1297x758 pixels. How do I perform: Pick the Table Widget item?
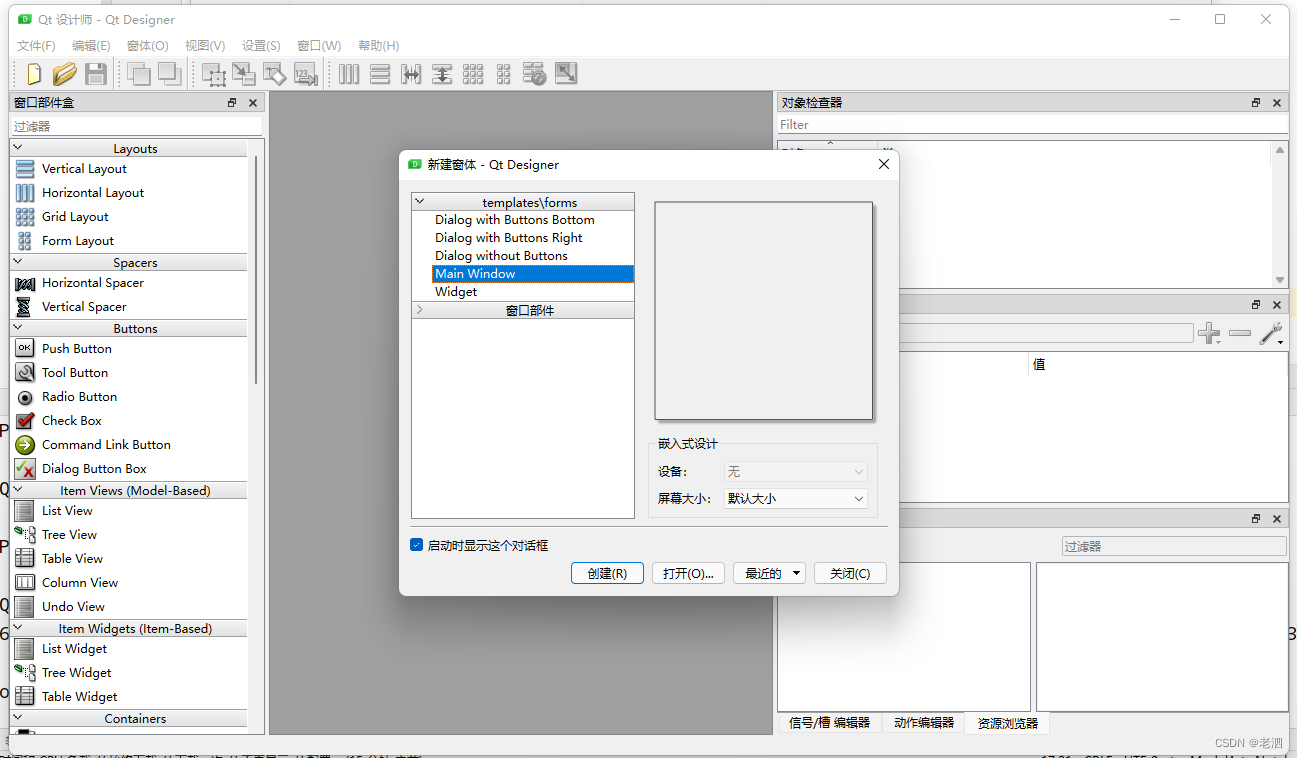click(79, 697)
